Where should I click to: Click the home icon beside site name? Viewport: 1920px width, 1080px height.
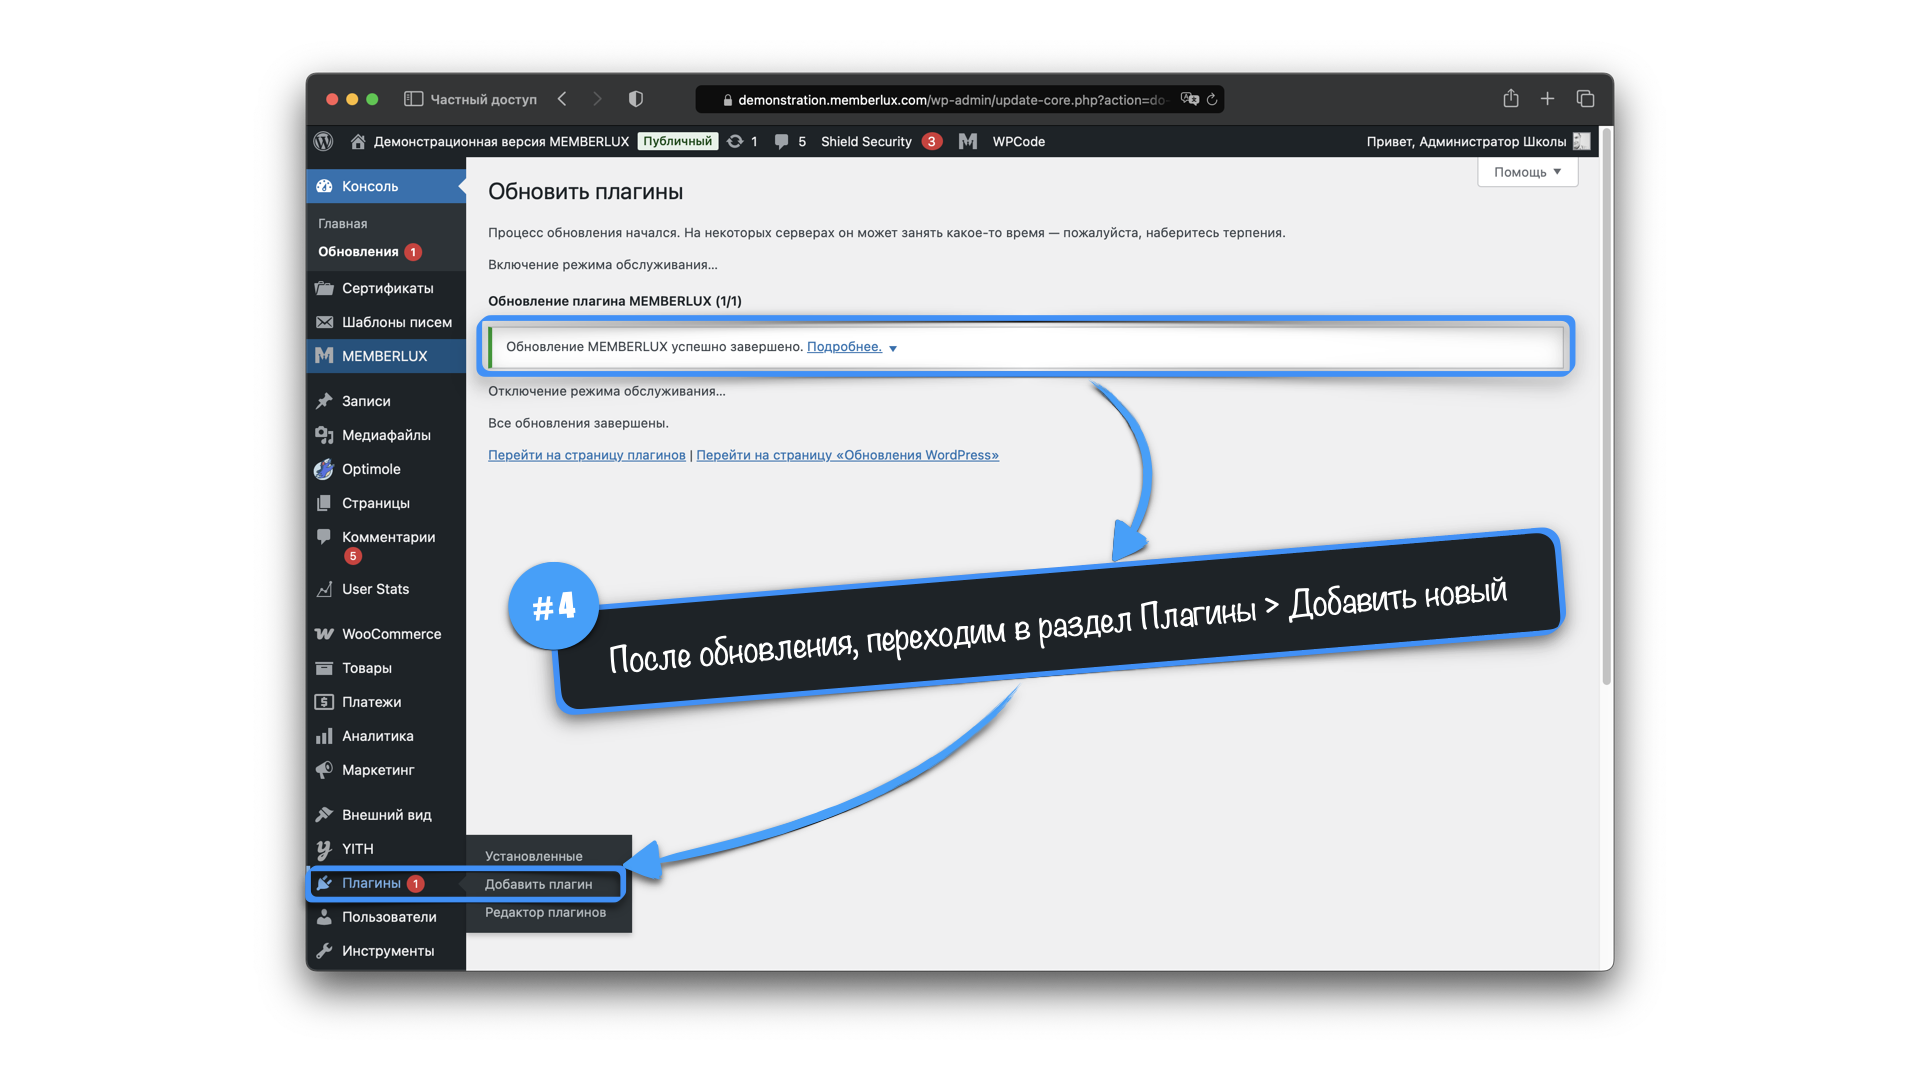(358, 141)
